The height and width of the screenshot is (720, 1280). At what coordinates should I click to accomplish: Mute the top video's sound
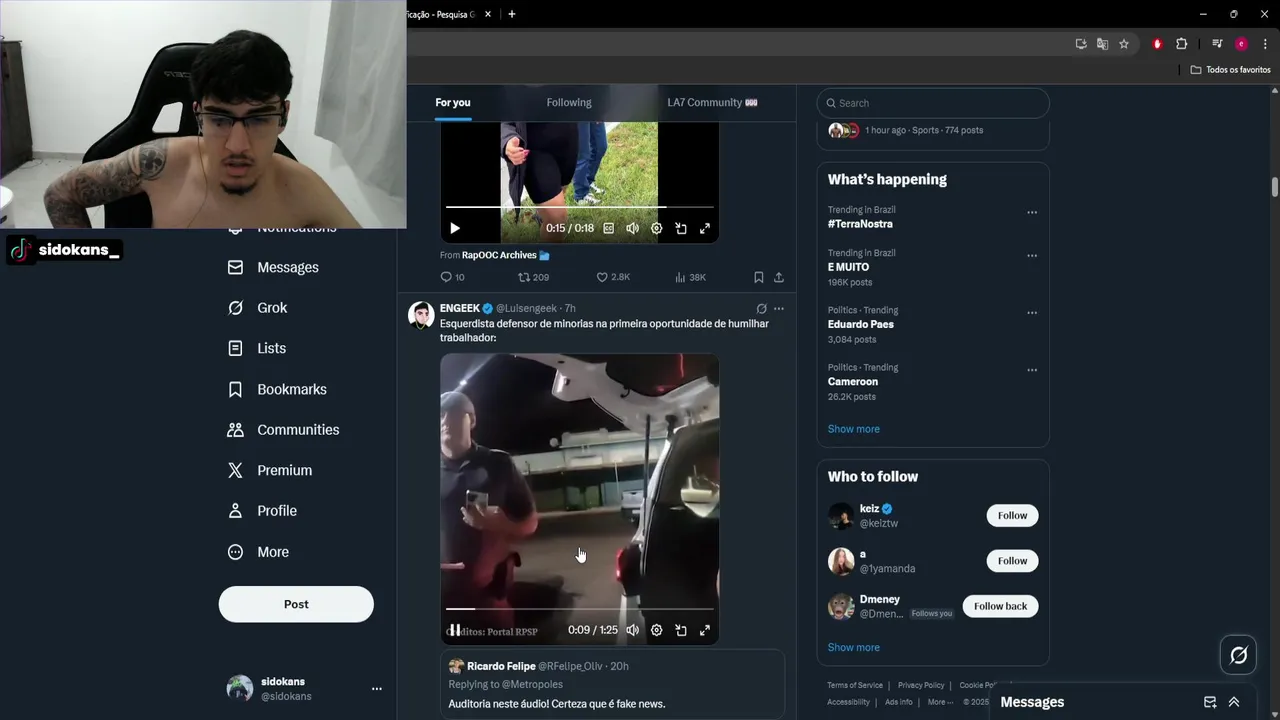tap(632, 228)
